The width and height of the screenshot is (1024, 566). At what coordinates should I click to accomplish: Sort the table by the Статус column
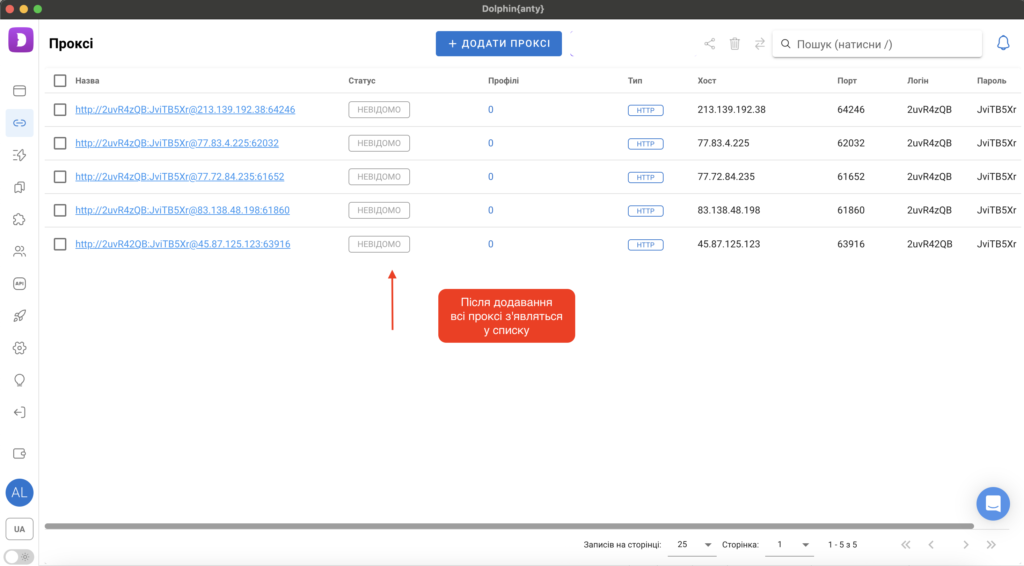pos(362,80)
